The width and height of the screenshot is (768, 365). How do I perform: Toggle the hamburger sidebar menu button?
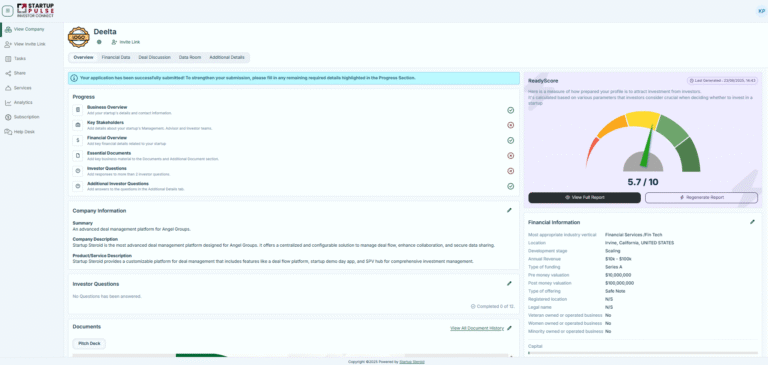(8, 11)
